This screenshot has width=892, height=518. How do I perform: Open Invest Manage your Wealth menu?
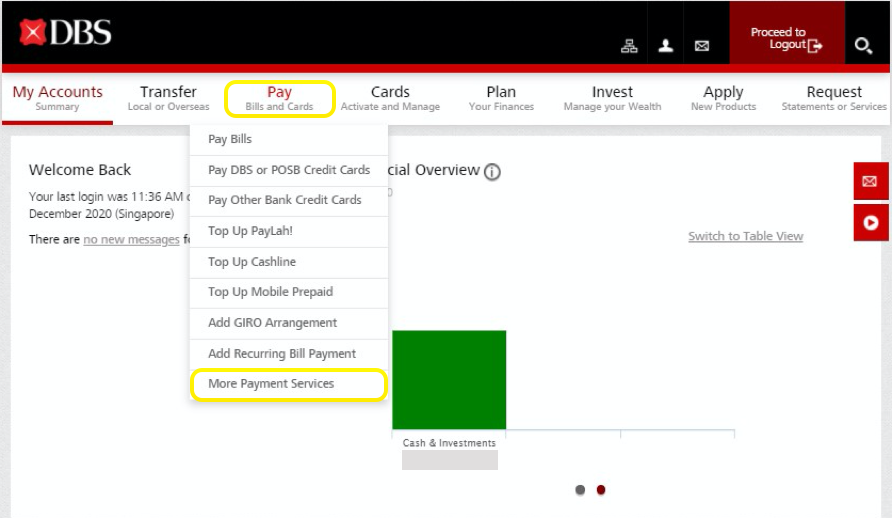pos(612,98)
